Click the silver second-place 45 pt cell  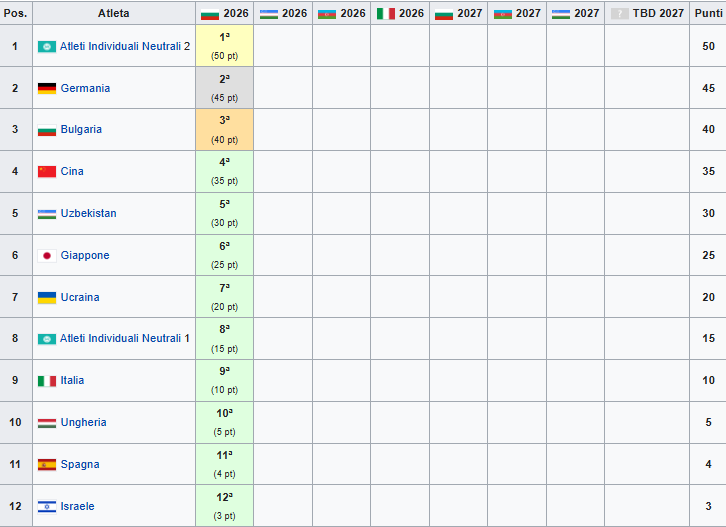coord(224,88)
